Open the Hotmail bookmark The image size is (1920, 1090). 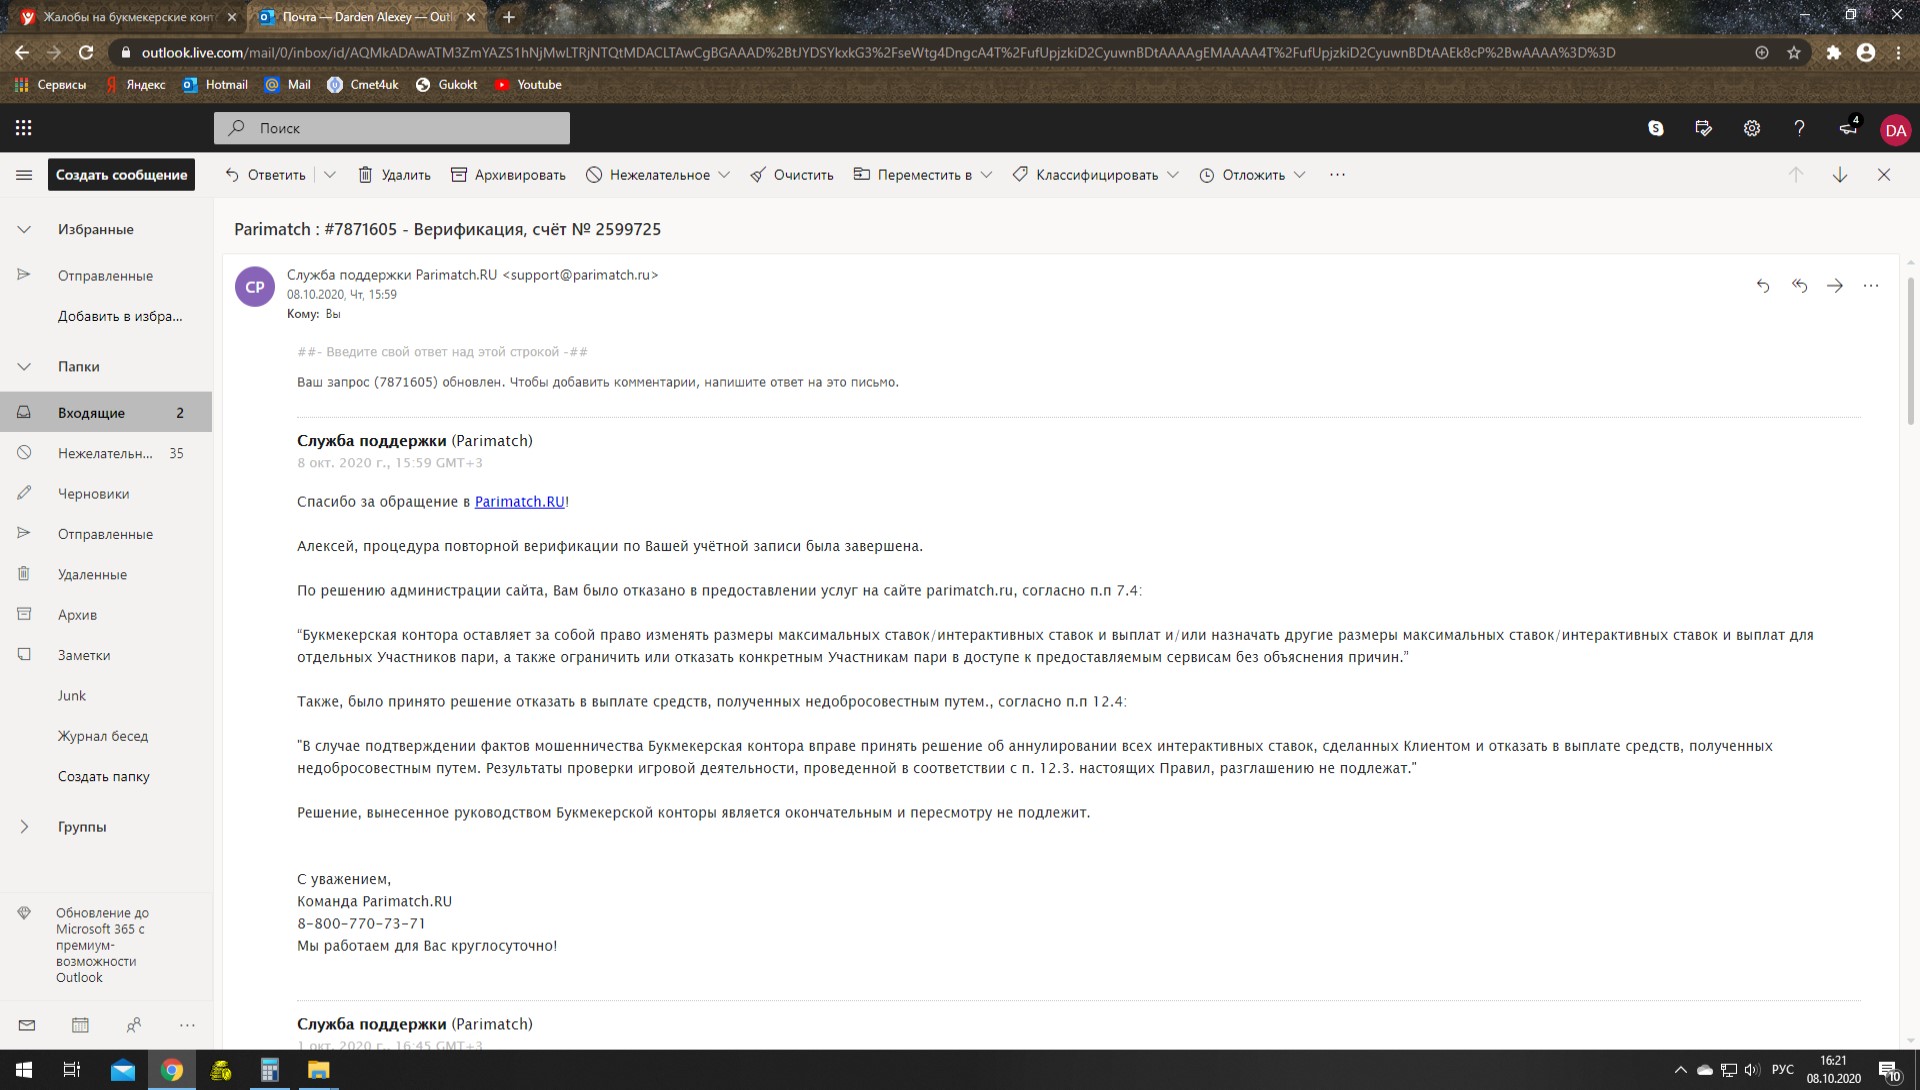tap(215, 85)
